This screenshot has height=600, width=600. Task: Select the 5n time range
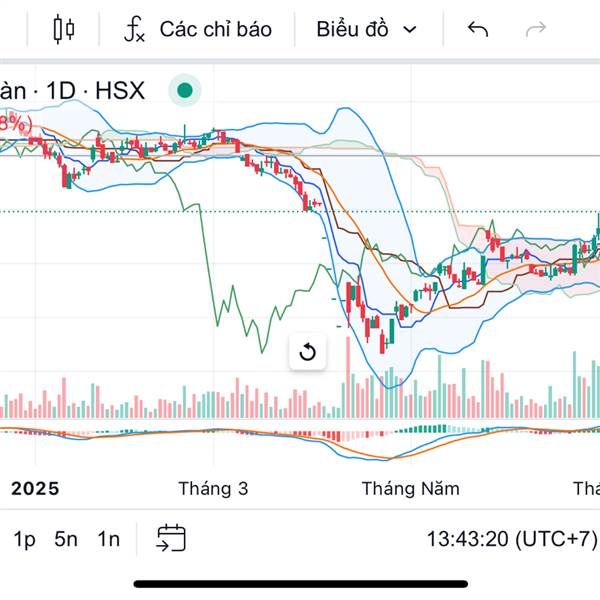tap(66, 539)
